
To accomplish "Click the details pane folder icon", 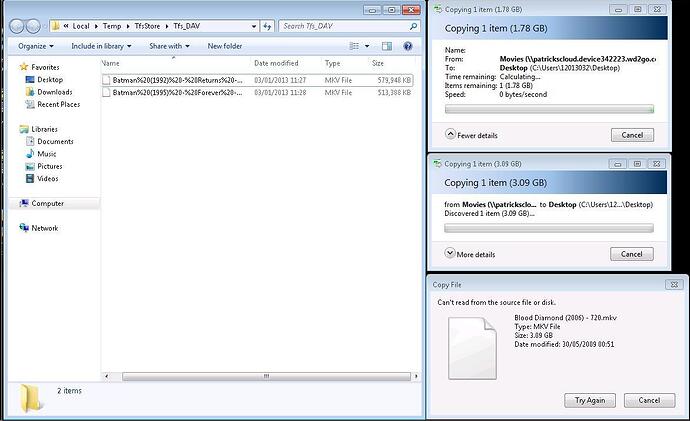I will [31, 398].
